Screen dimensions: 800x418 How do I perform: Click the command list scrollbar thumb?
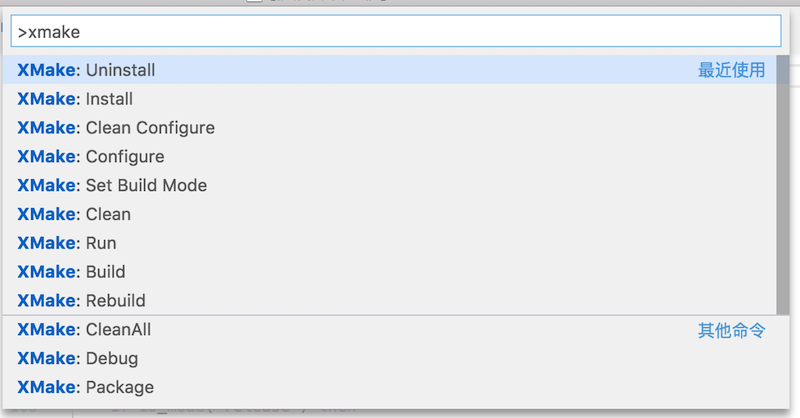click(x=783, y=185)
